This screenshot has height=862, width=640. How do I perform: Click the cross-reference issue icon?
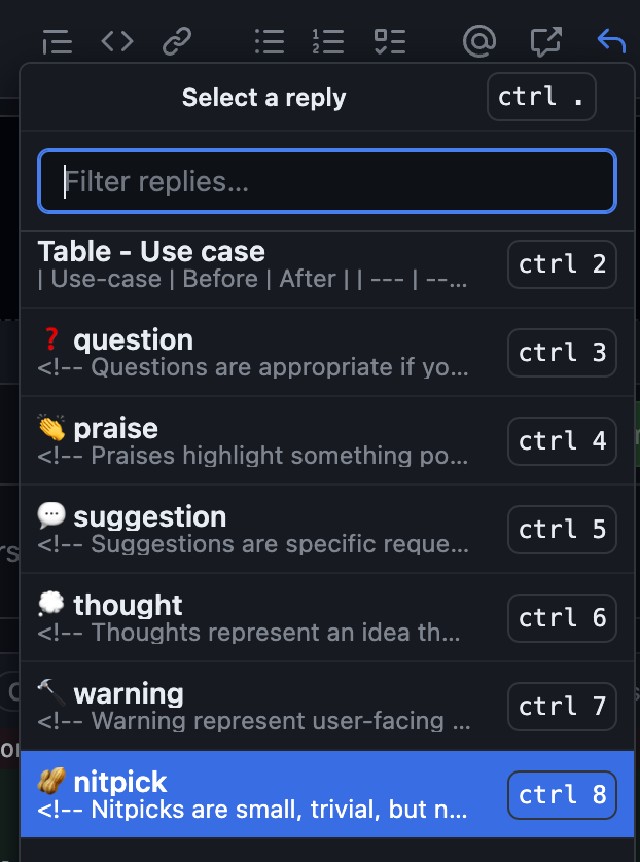point(546,42)
